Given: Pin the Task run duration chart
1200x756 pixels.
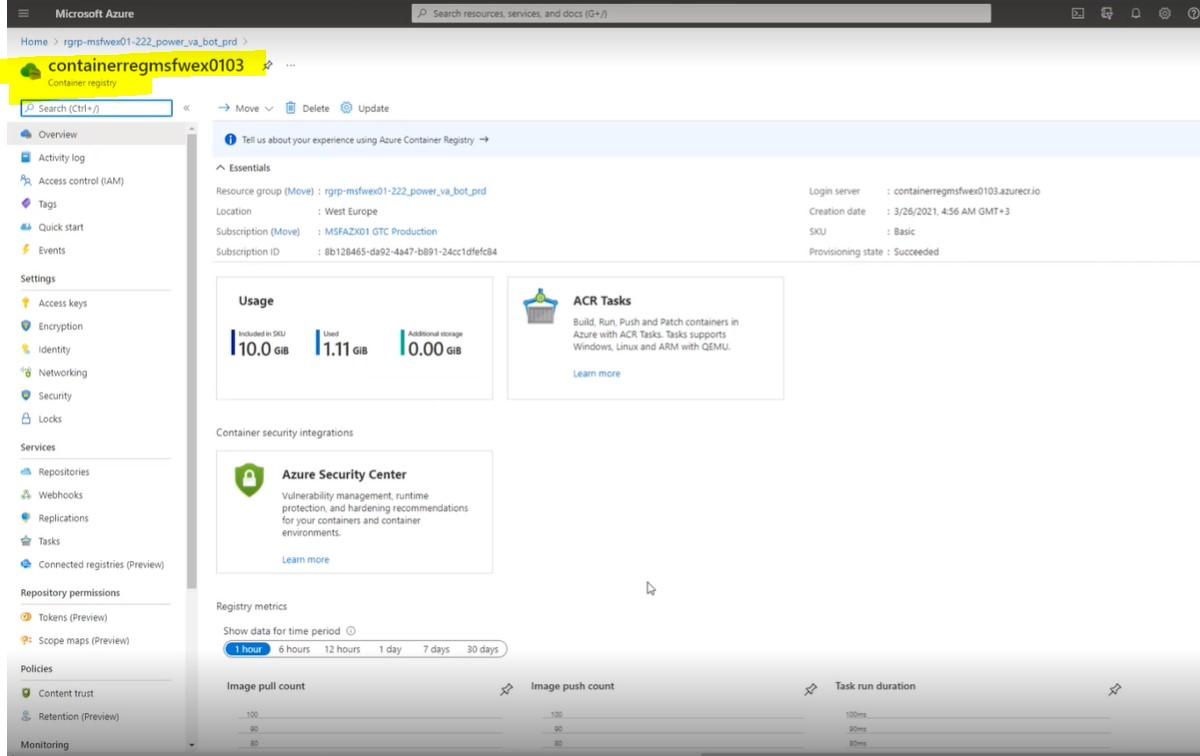Looking at the screenshot, I should tap(1114, 689).
